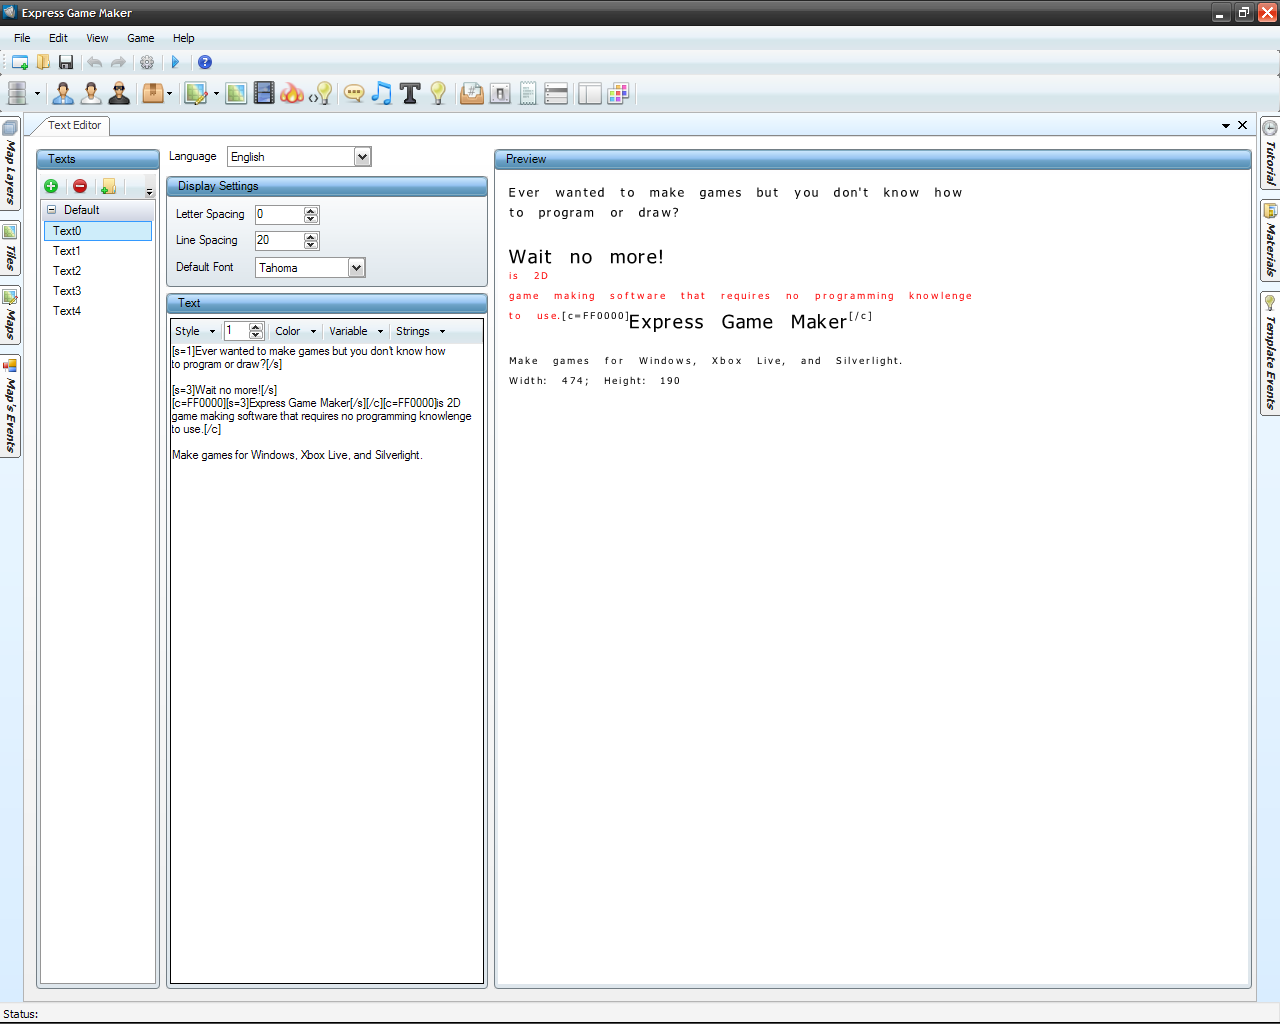Open the document tab list arrow

tap(1226, 126)
